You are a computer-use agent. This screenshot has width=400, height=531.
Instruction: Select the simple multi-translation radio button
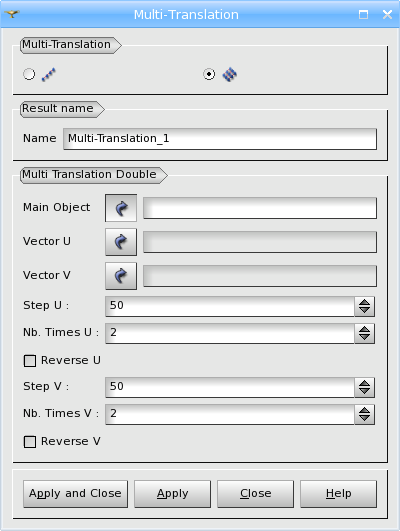pos(29,74)
